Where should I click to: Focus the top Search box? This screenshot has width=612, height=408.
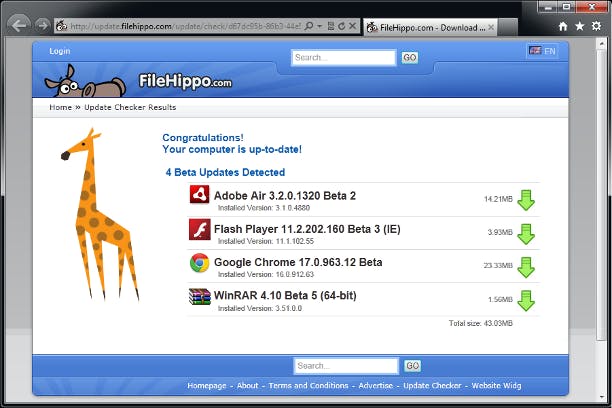click(343, 58)
